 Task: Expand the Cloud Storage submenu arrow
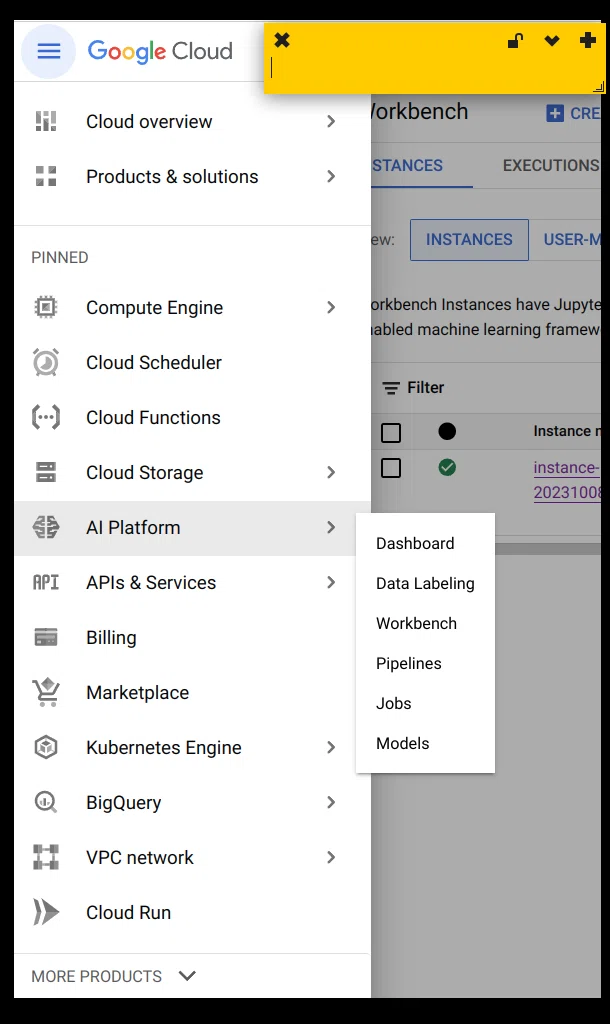pos(331,472)
